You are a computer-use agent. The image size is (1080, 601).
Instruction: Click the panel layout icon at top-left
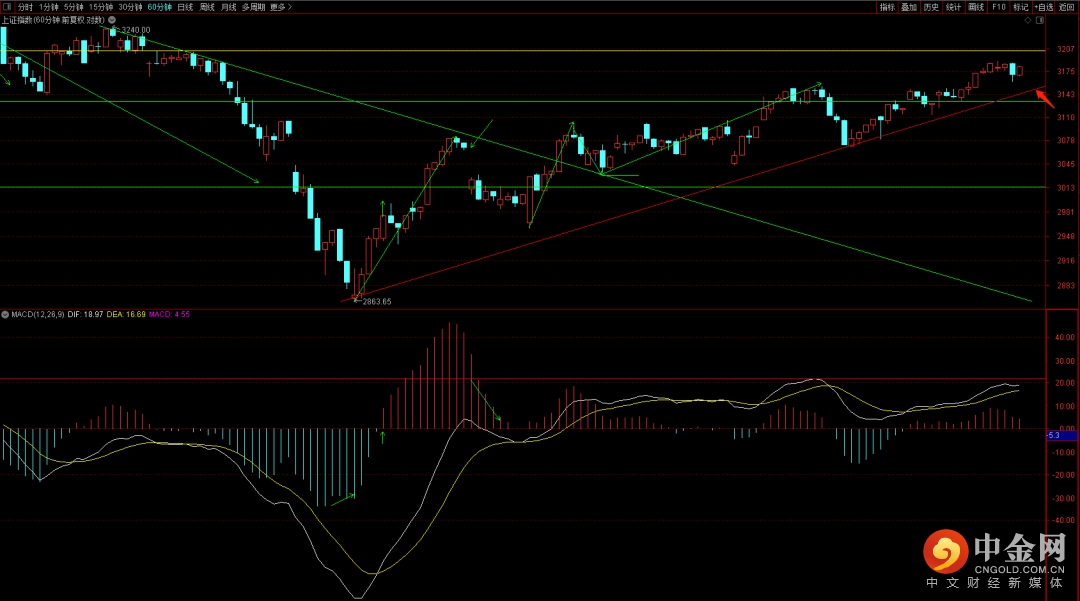(x=7, y=7)
